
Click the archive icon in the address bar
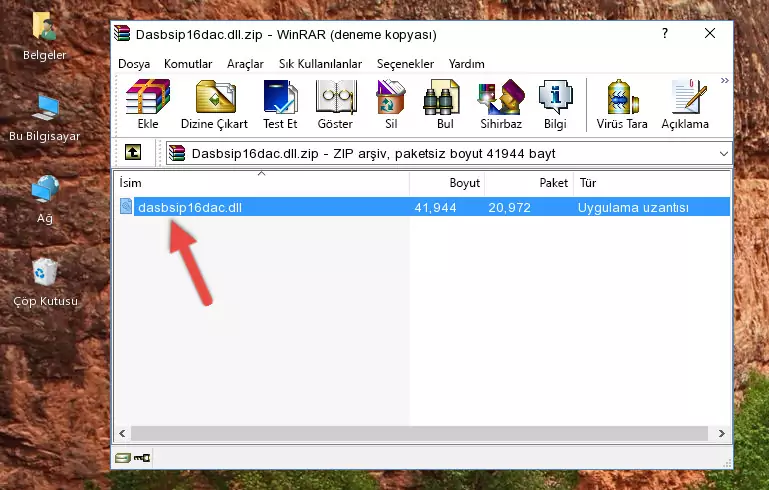point(177,154)
